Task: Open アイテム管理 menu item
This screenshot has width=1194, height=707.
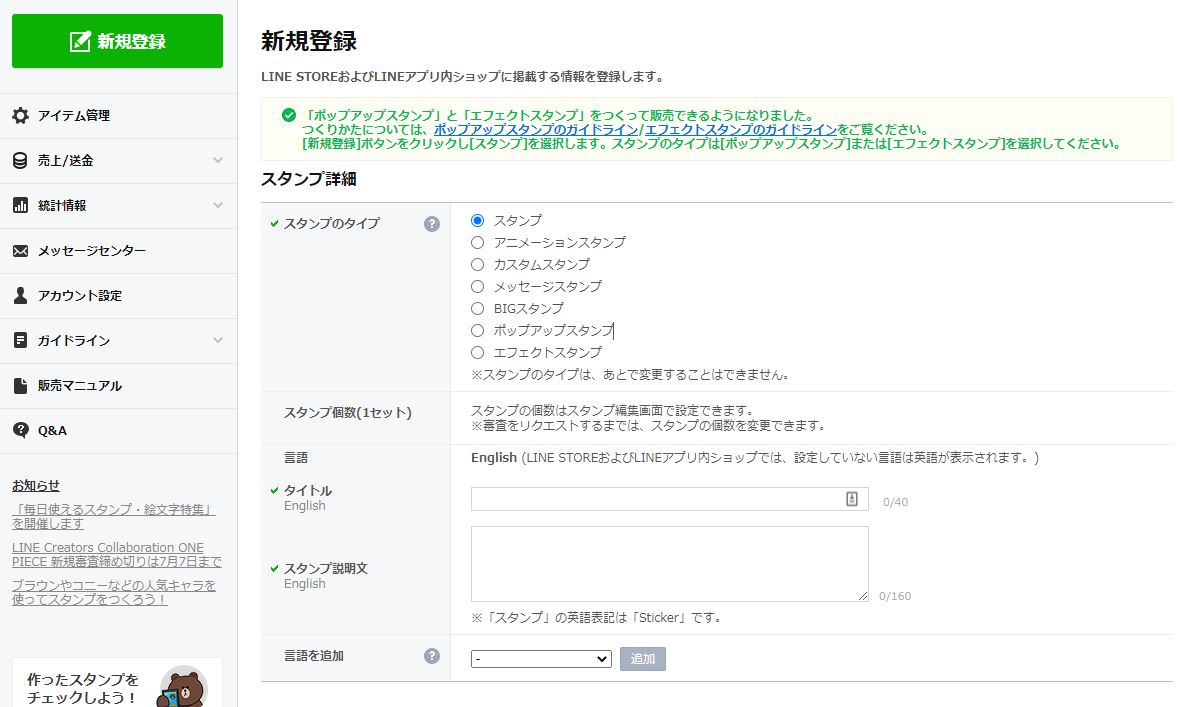Action: click(119, 116)
